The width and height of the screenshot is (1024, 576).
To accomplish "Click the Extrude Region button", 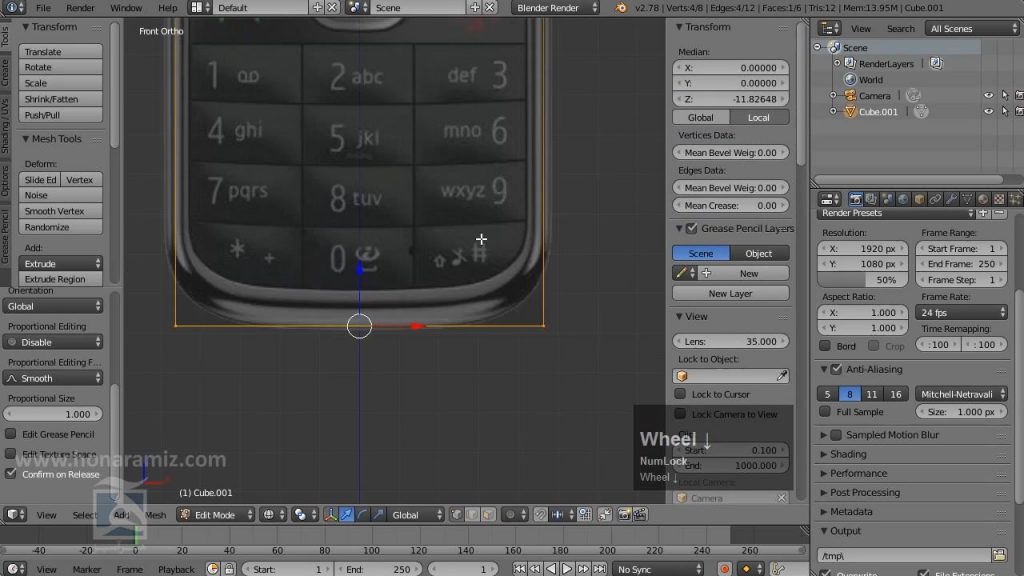I will 60,279.
